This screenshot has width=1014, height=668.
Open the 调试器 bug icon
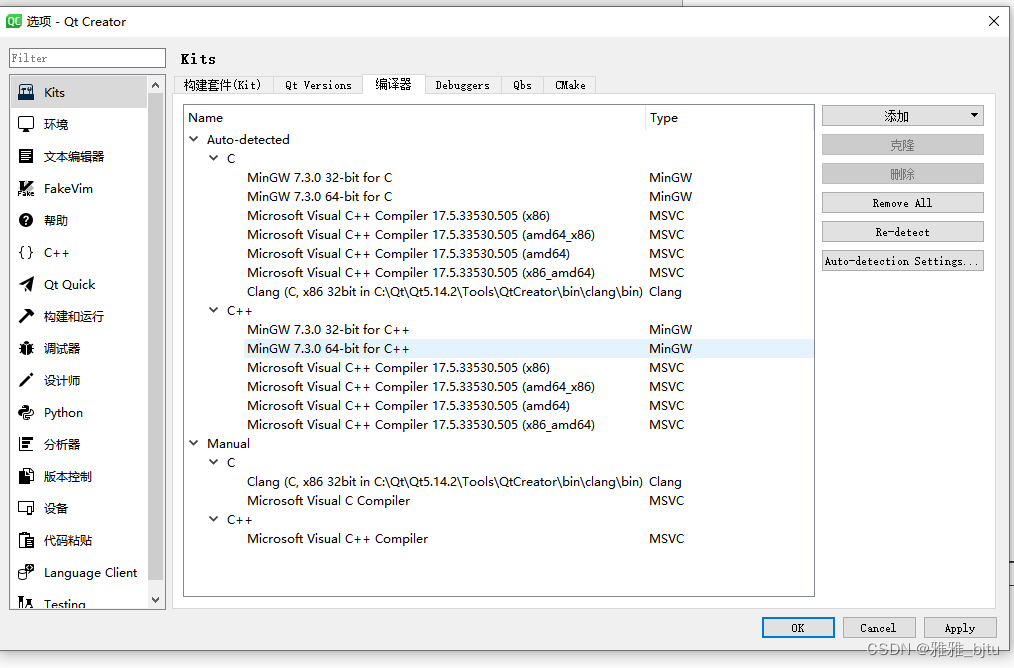[x=26, y=349]
